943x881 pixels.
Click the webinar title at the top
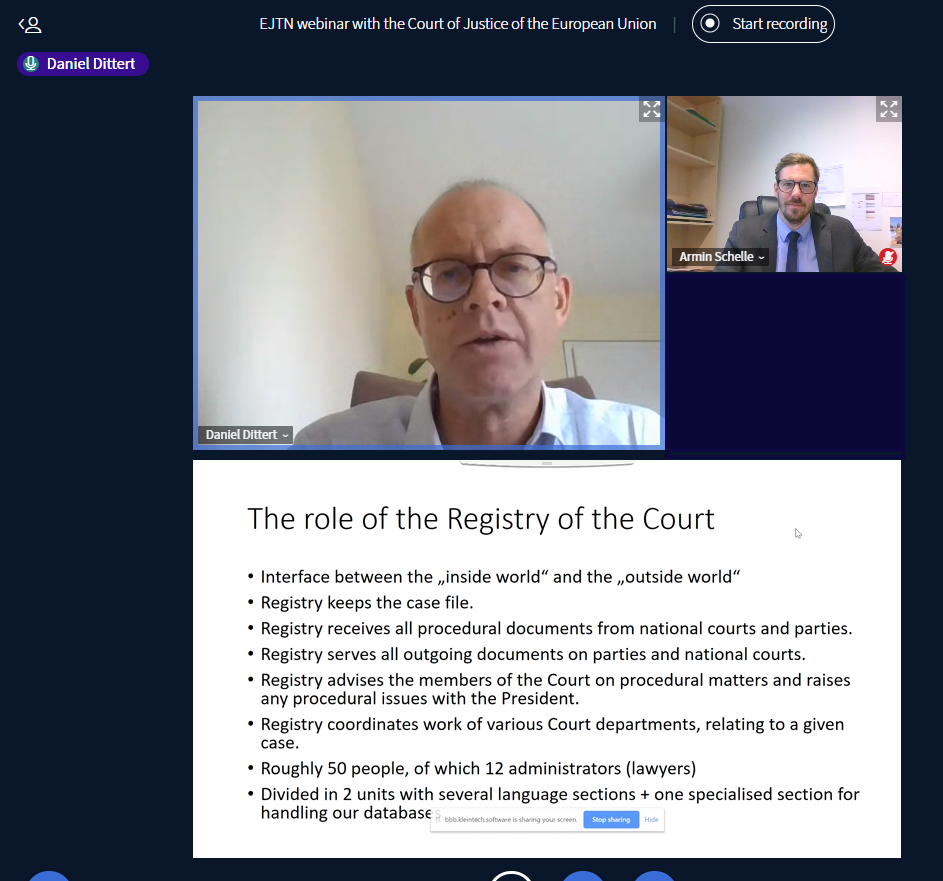458,24
